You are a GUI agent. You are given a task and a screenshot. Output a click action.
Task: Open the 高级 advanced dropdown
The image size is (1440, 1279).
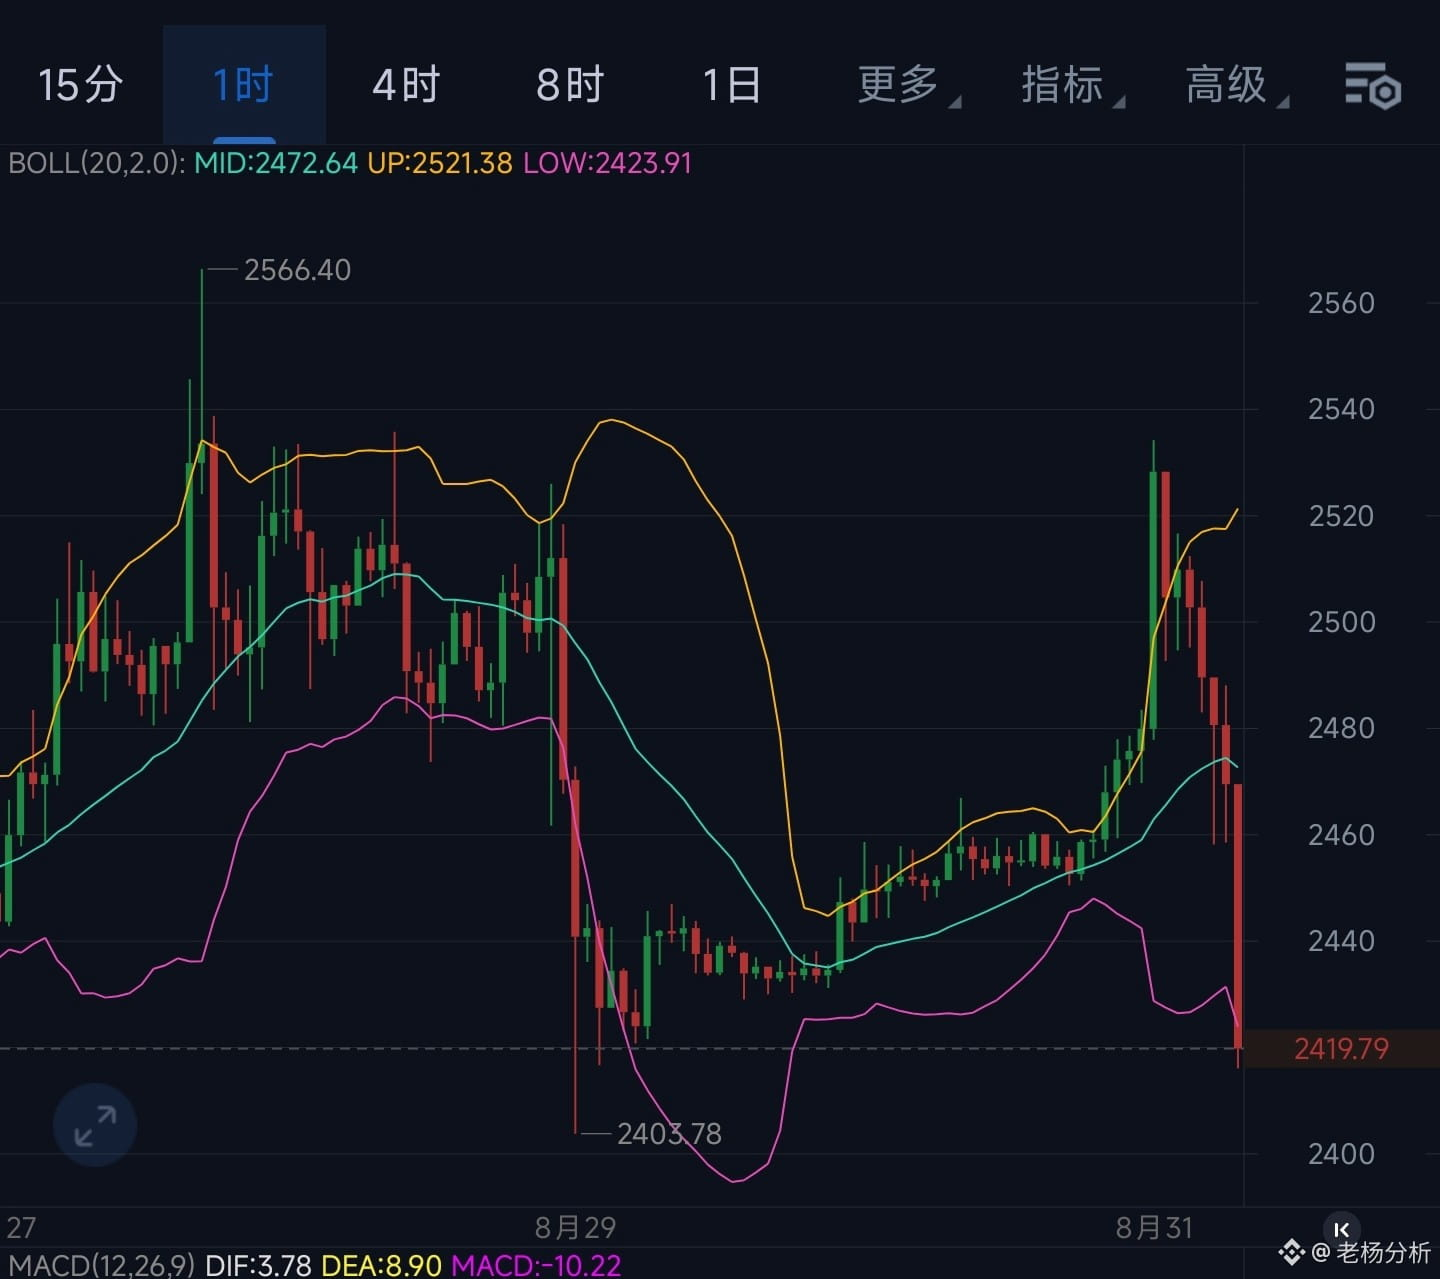click(x=1236, y=85)
